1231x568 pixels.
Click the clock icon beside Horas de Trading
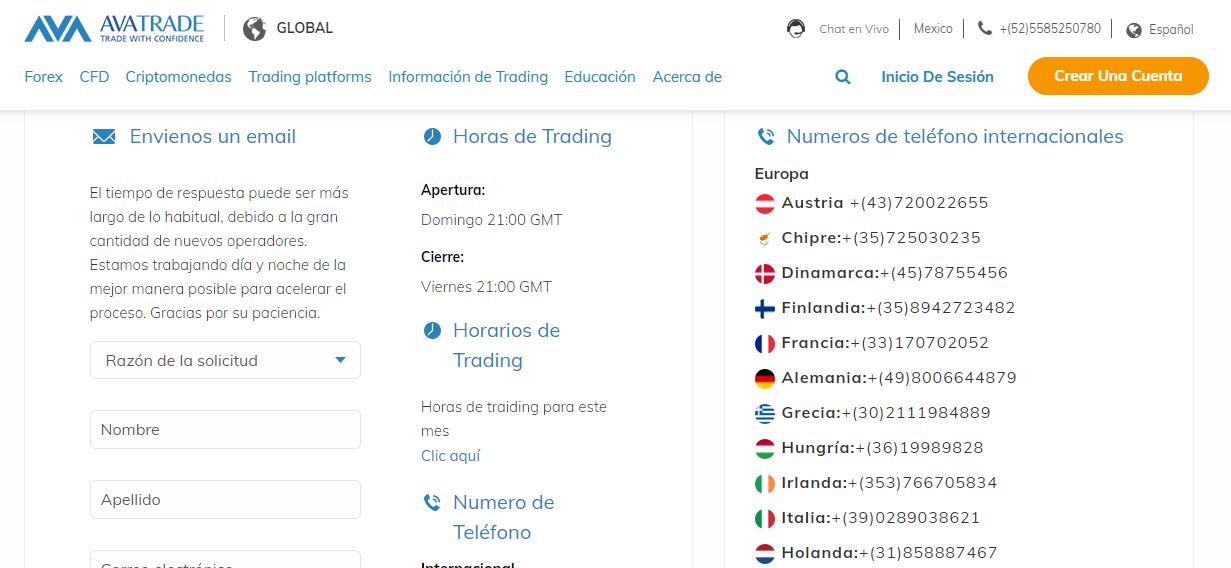coord(432,137)
